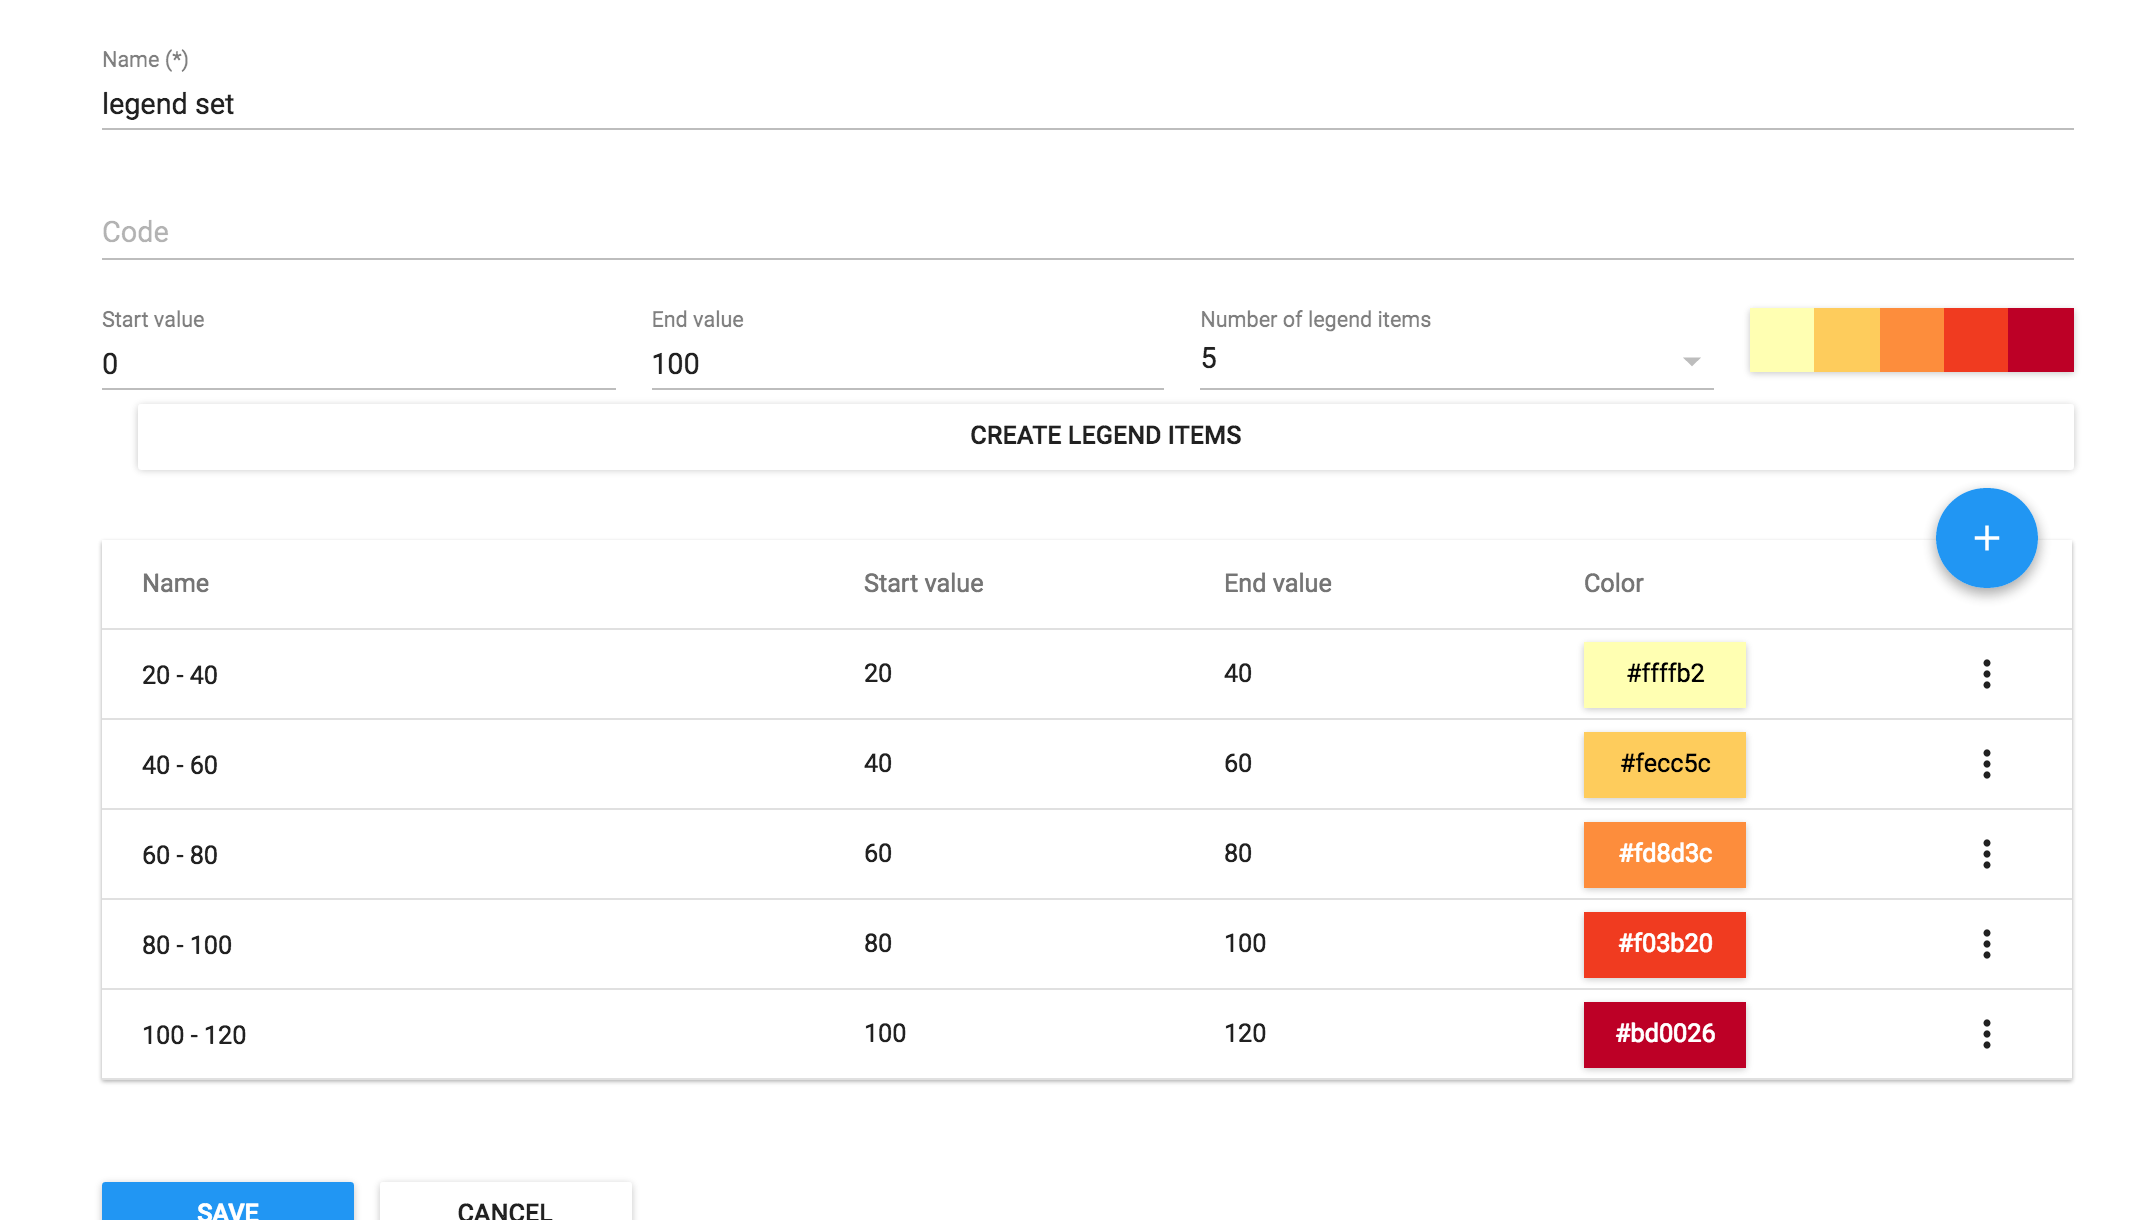Open more options for 60 - 80 row
The height and width of the screenshot is (1220, 2154).
coord(1986,854)
